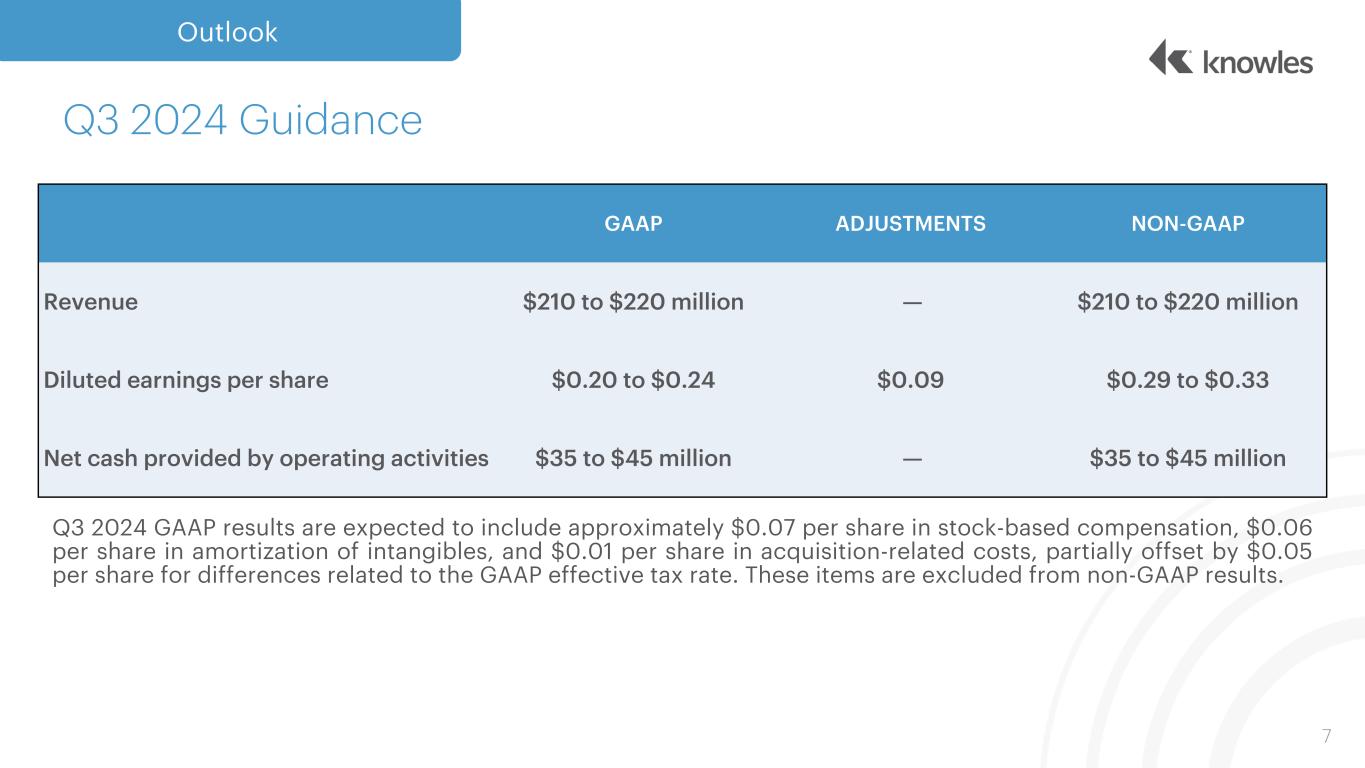
Task: Click the $0.09 adjustment value
Action: pos(910,380)
